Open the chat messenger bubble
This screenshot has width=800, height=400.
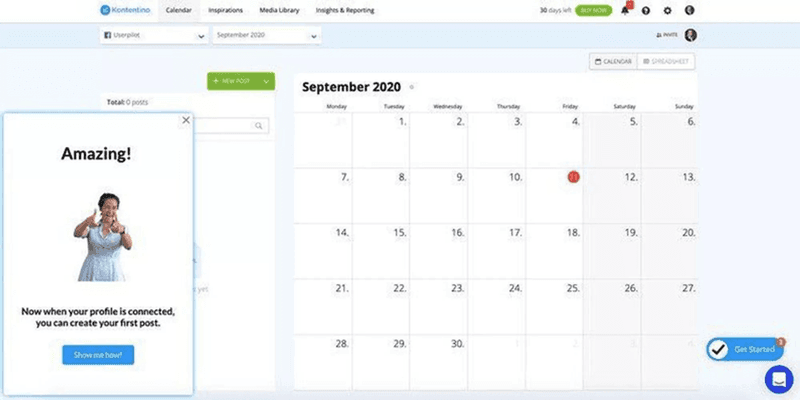coord(778,379)
